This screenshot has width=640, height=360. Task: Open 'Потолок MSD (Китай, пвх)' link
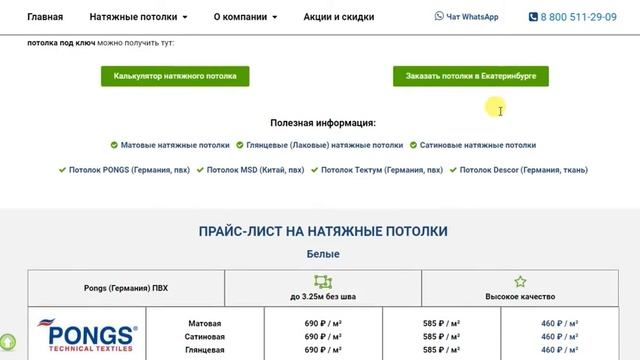pyautogui.click(x=256, y=170)
